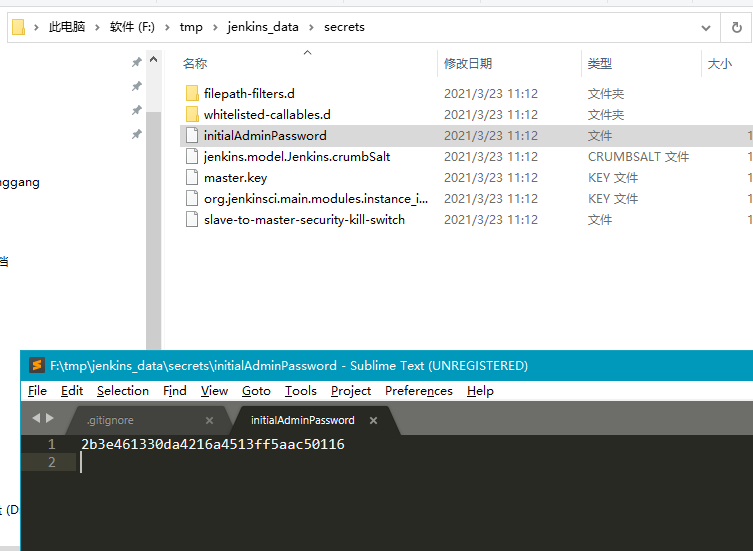
Task: Go to the jenkins_data breadcrumb folder
Action: [263, 27]
